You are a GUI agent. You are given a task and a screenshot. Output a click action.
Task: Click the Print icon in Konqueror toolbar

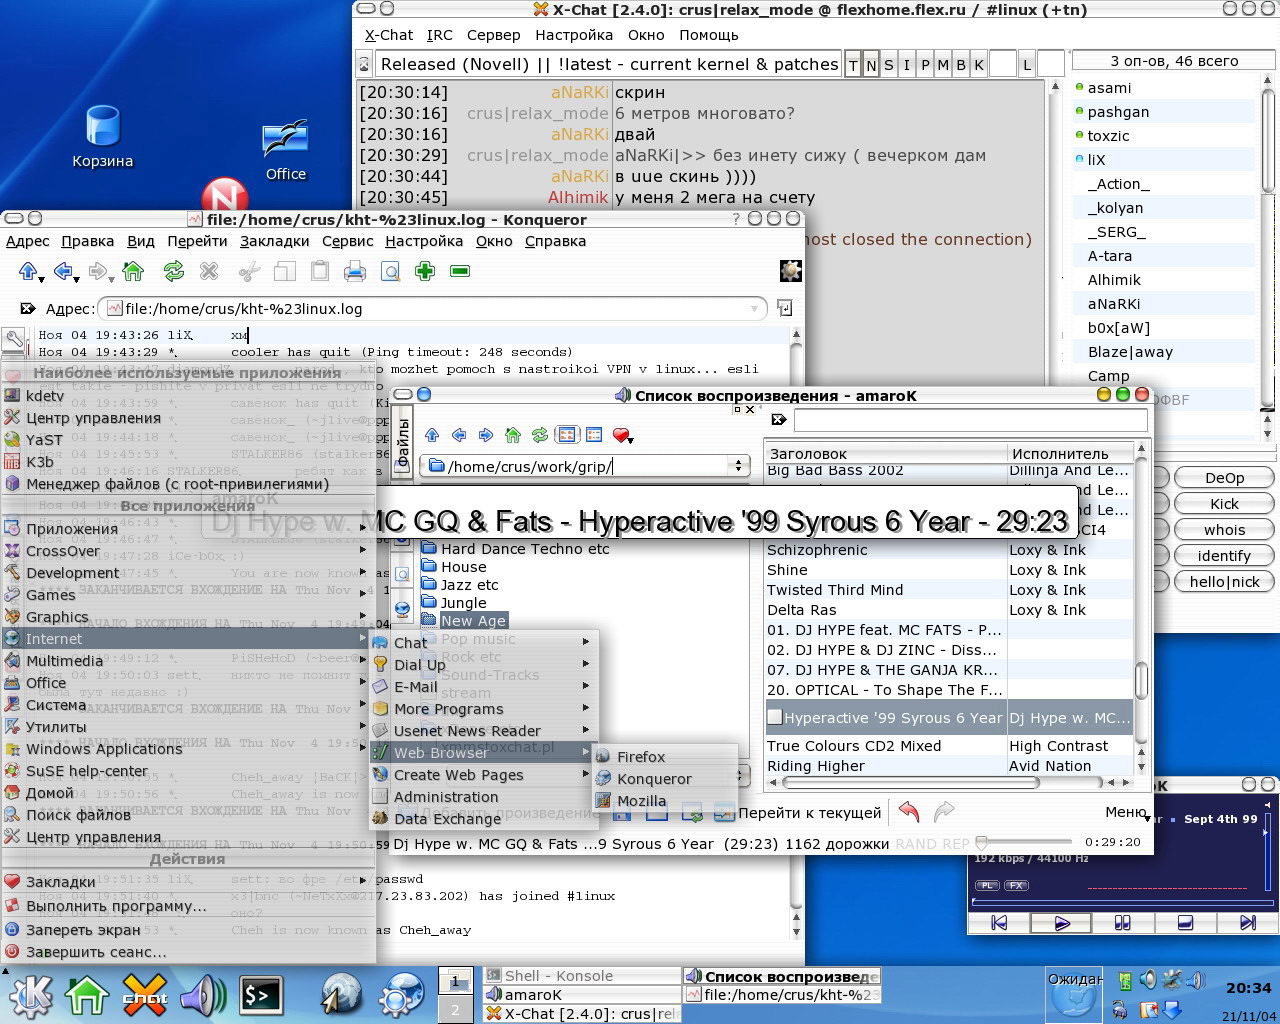(354, 271)
